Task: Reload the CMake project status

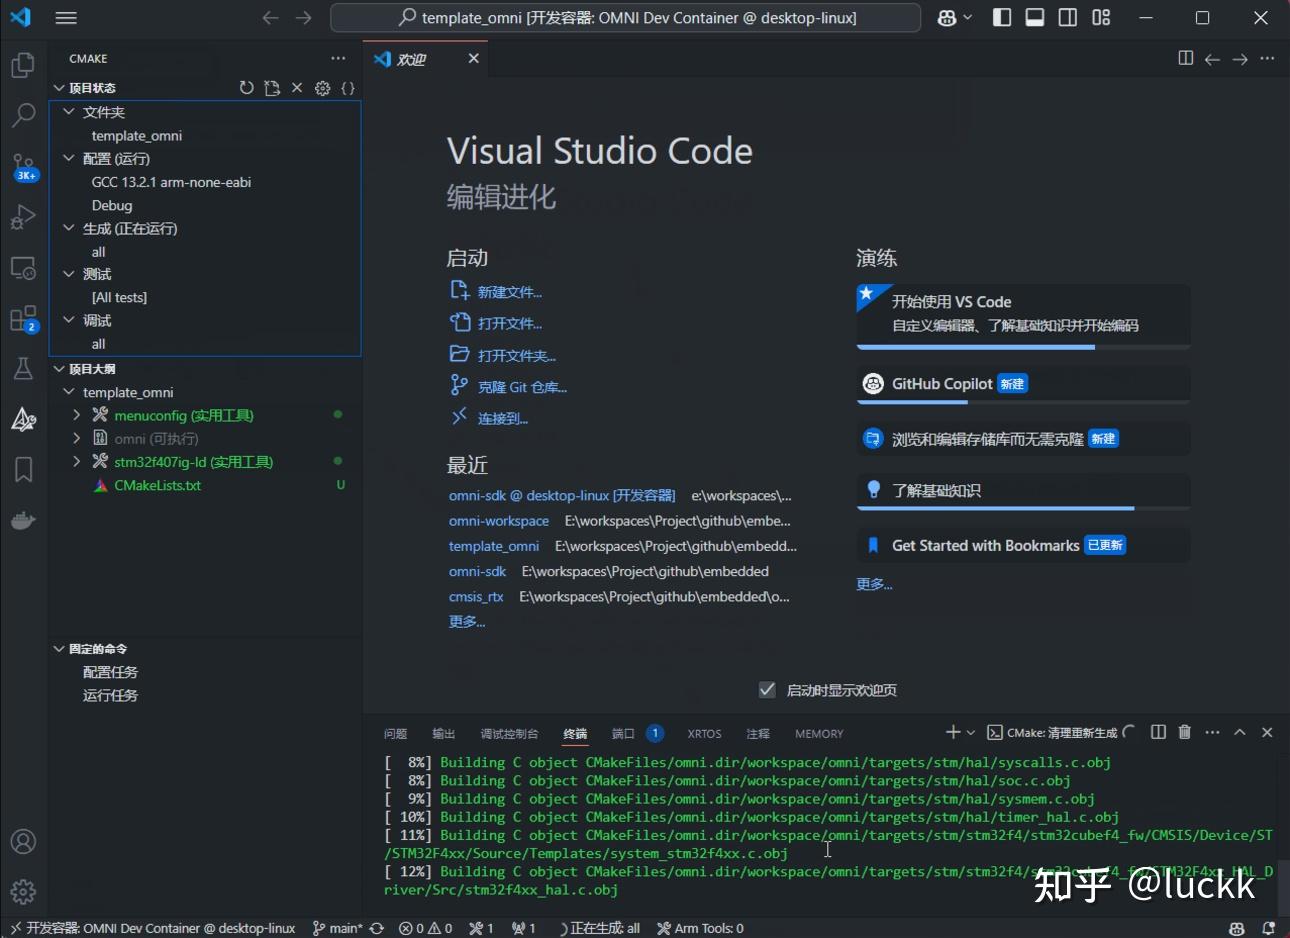Action: coord(246,88)
